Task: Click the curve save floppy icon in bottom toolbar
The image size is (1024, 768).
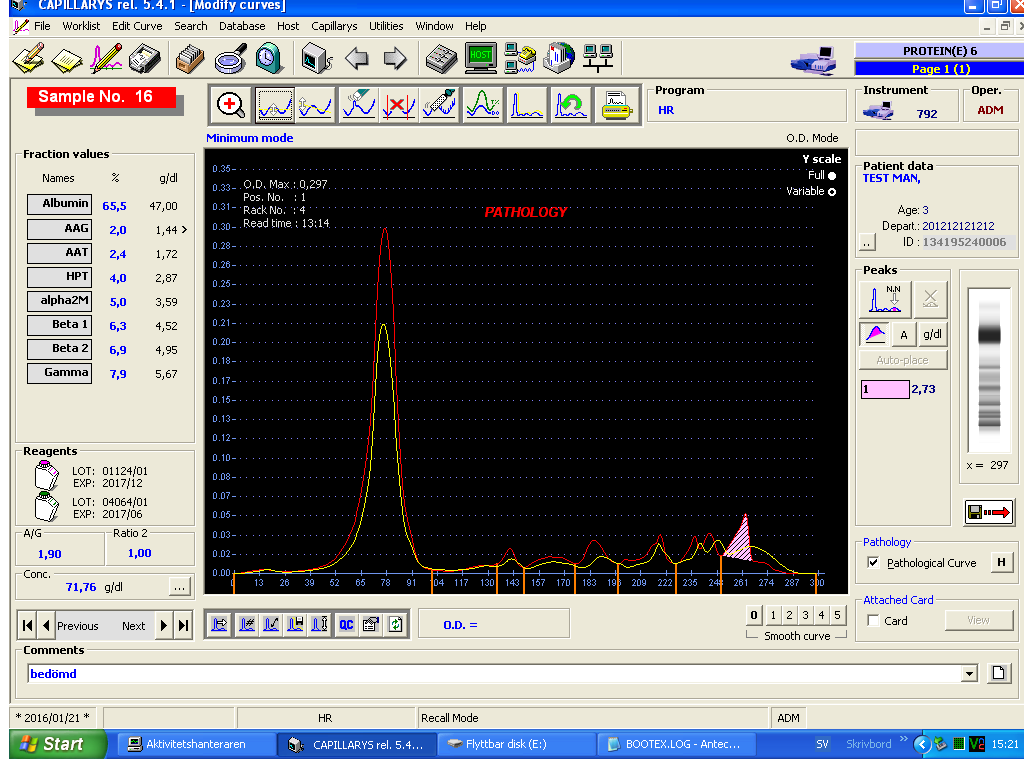Action: point(296,625)
